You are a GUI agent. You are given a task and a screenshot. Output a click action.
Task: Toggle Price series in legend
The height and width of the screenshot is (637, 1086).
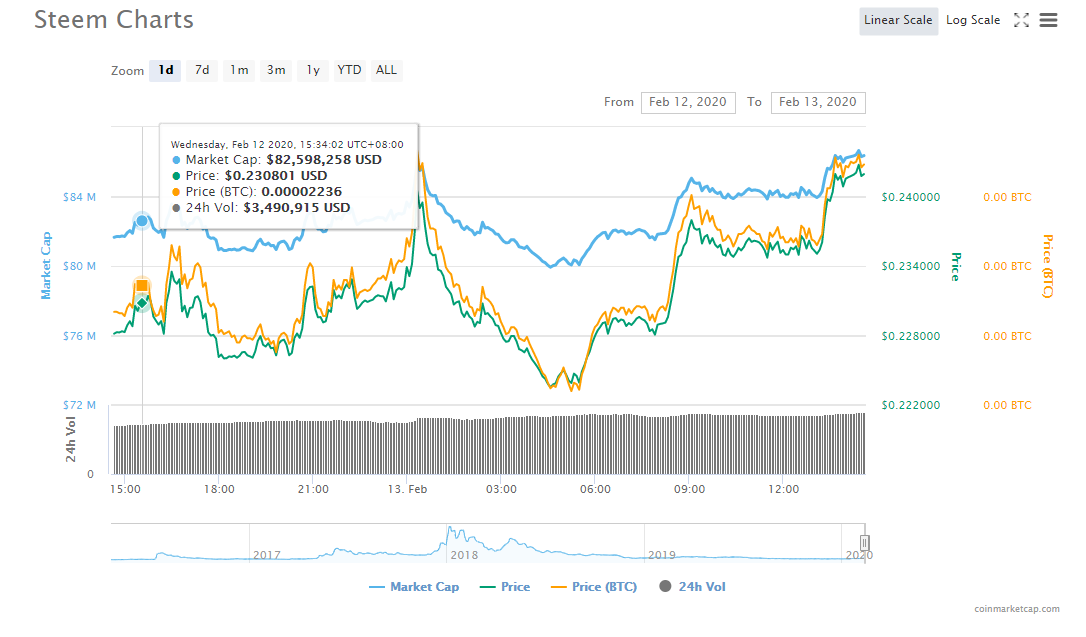[505, 587]
